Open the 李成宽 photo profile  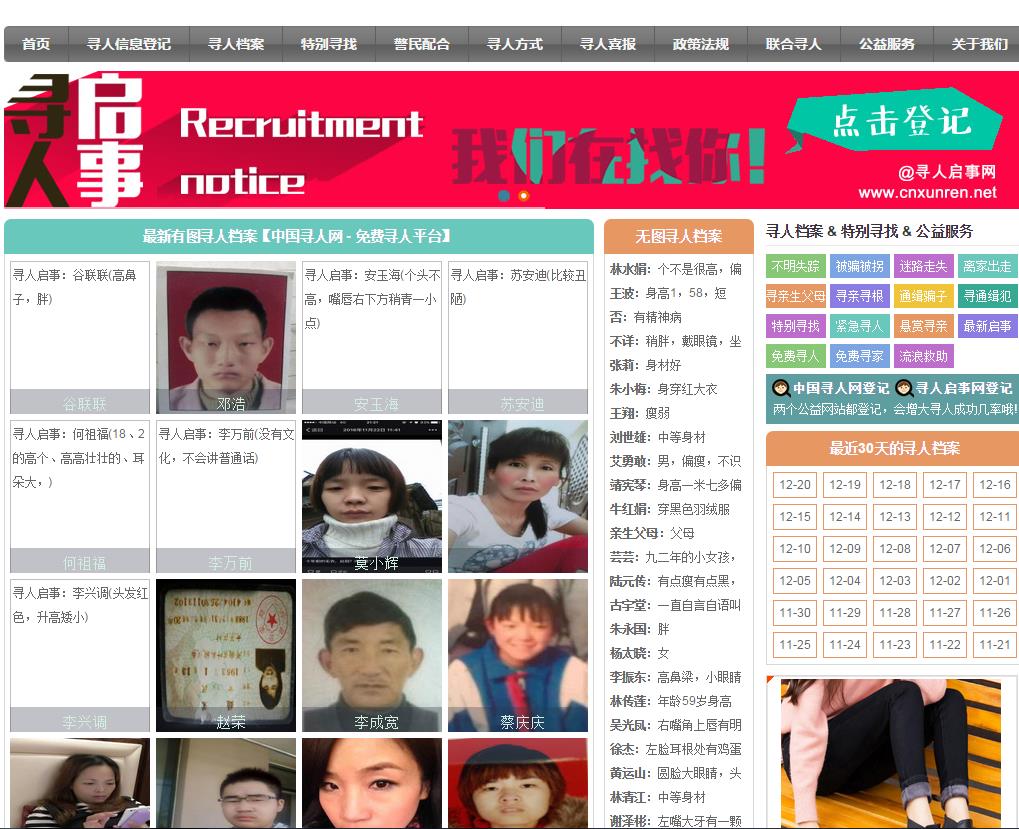(372, 656)
